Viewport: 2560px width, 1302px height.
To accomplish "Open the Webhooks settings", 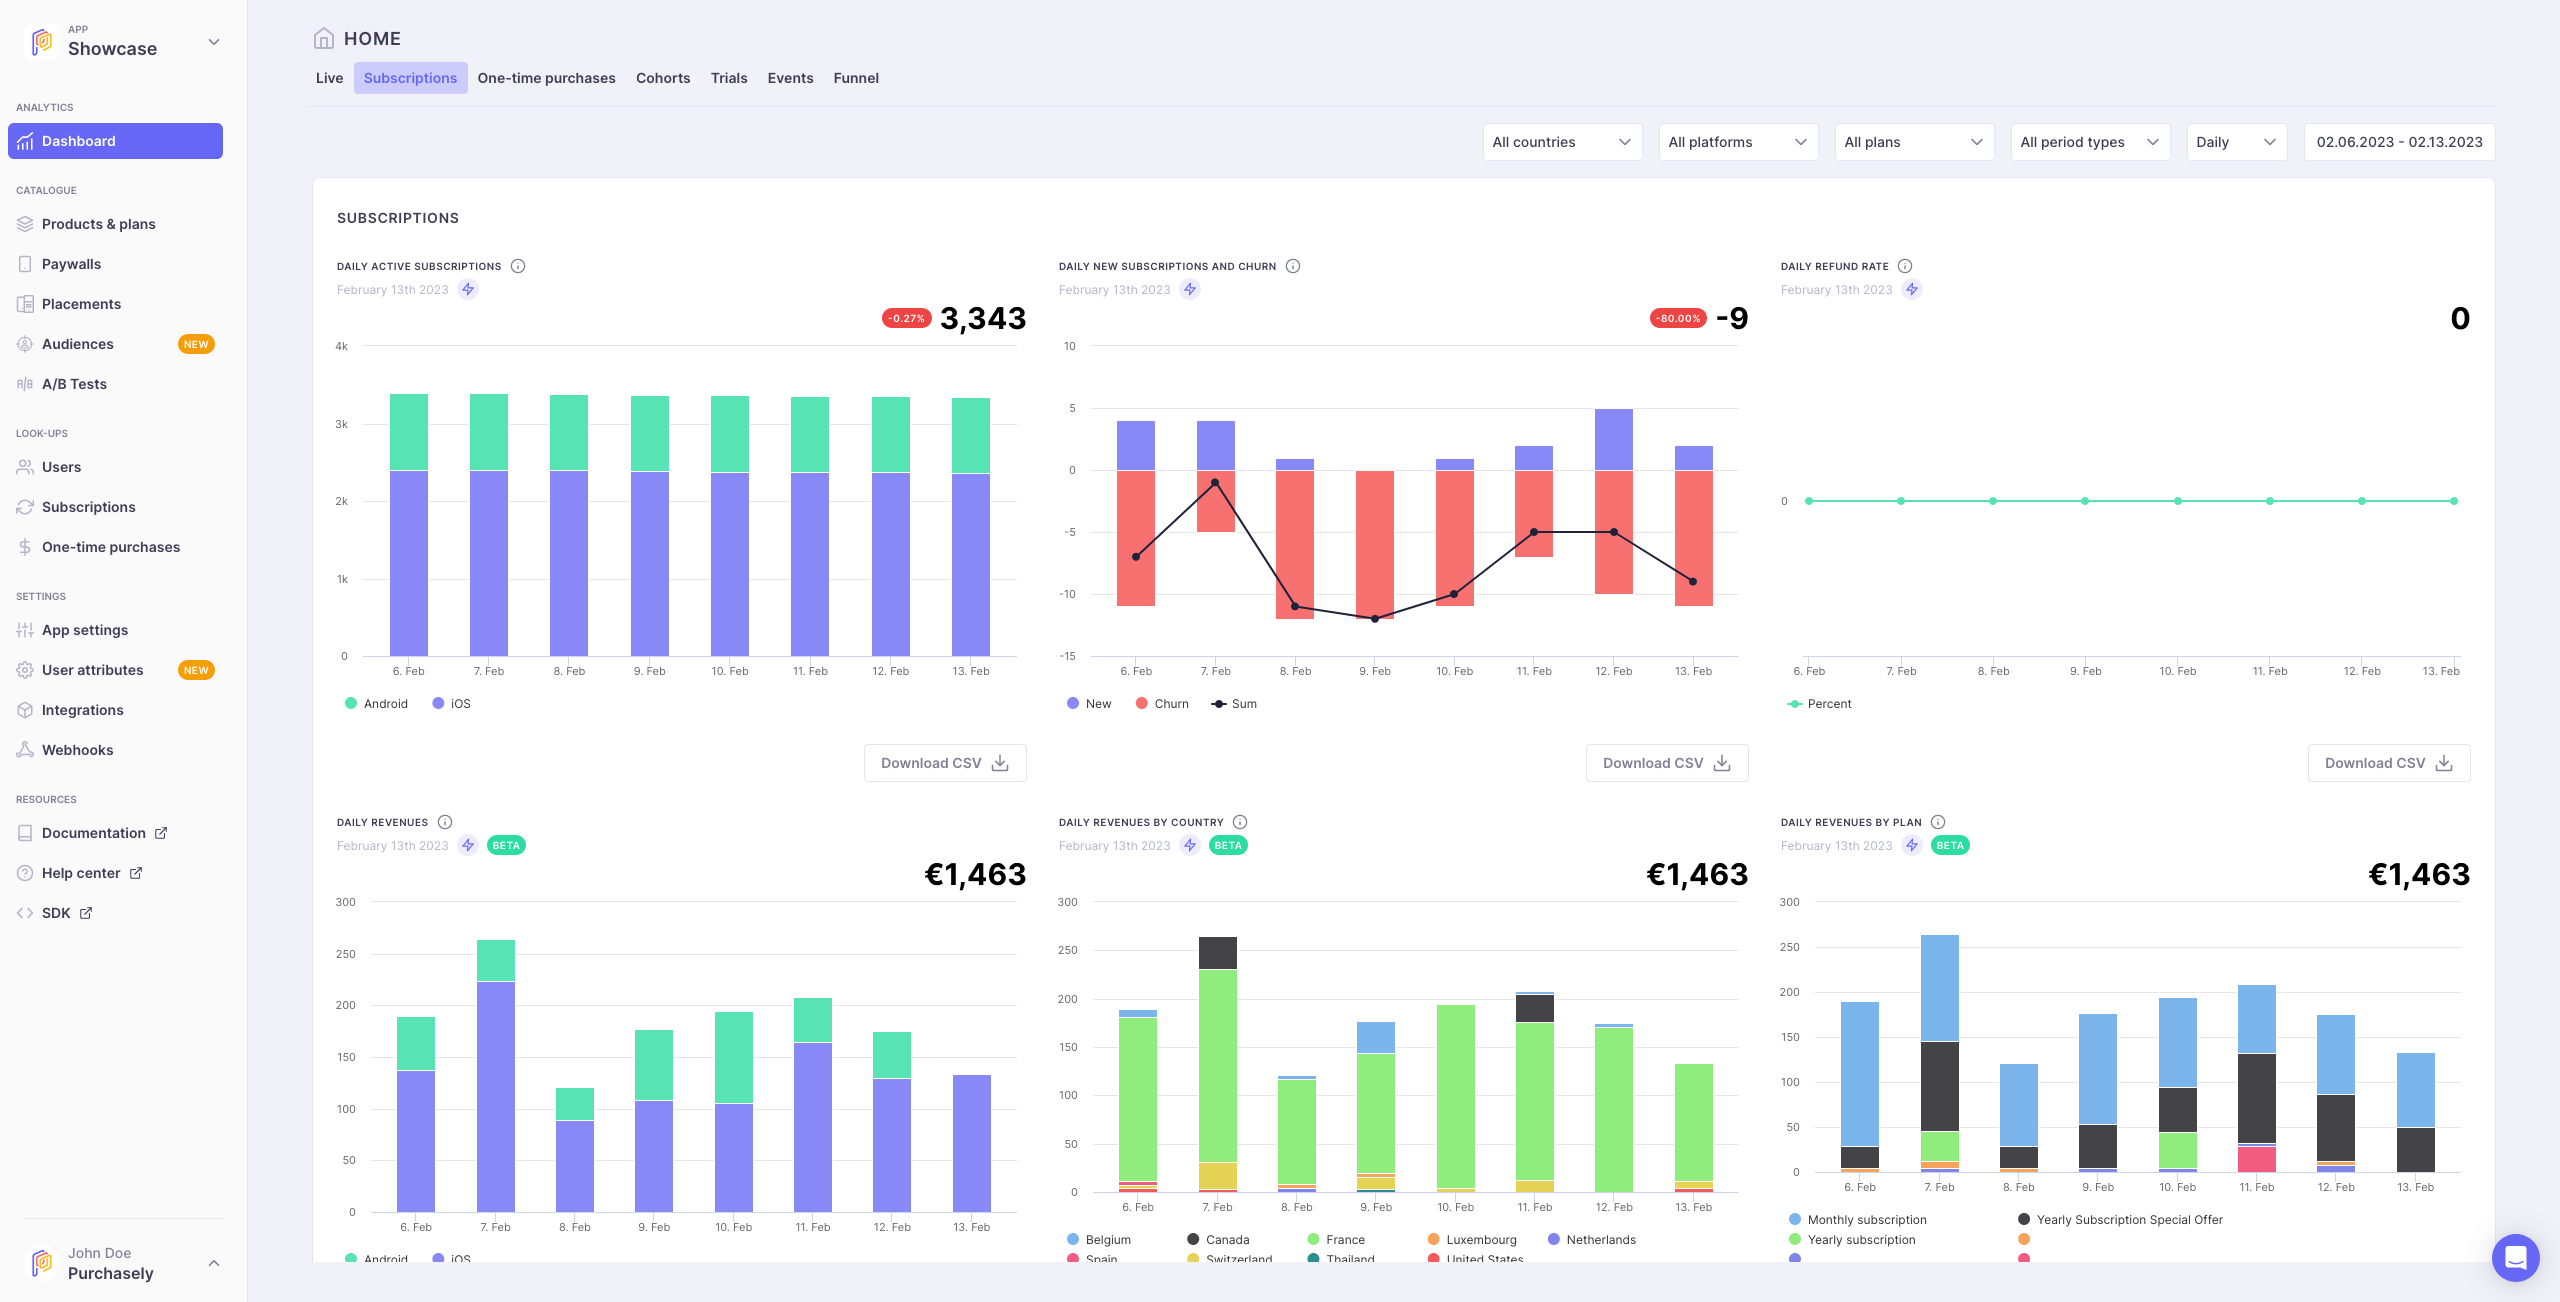I will coord(76,749).
